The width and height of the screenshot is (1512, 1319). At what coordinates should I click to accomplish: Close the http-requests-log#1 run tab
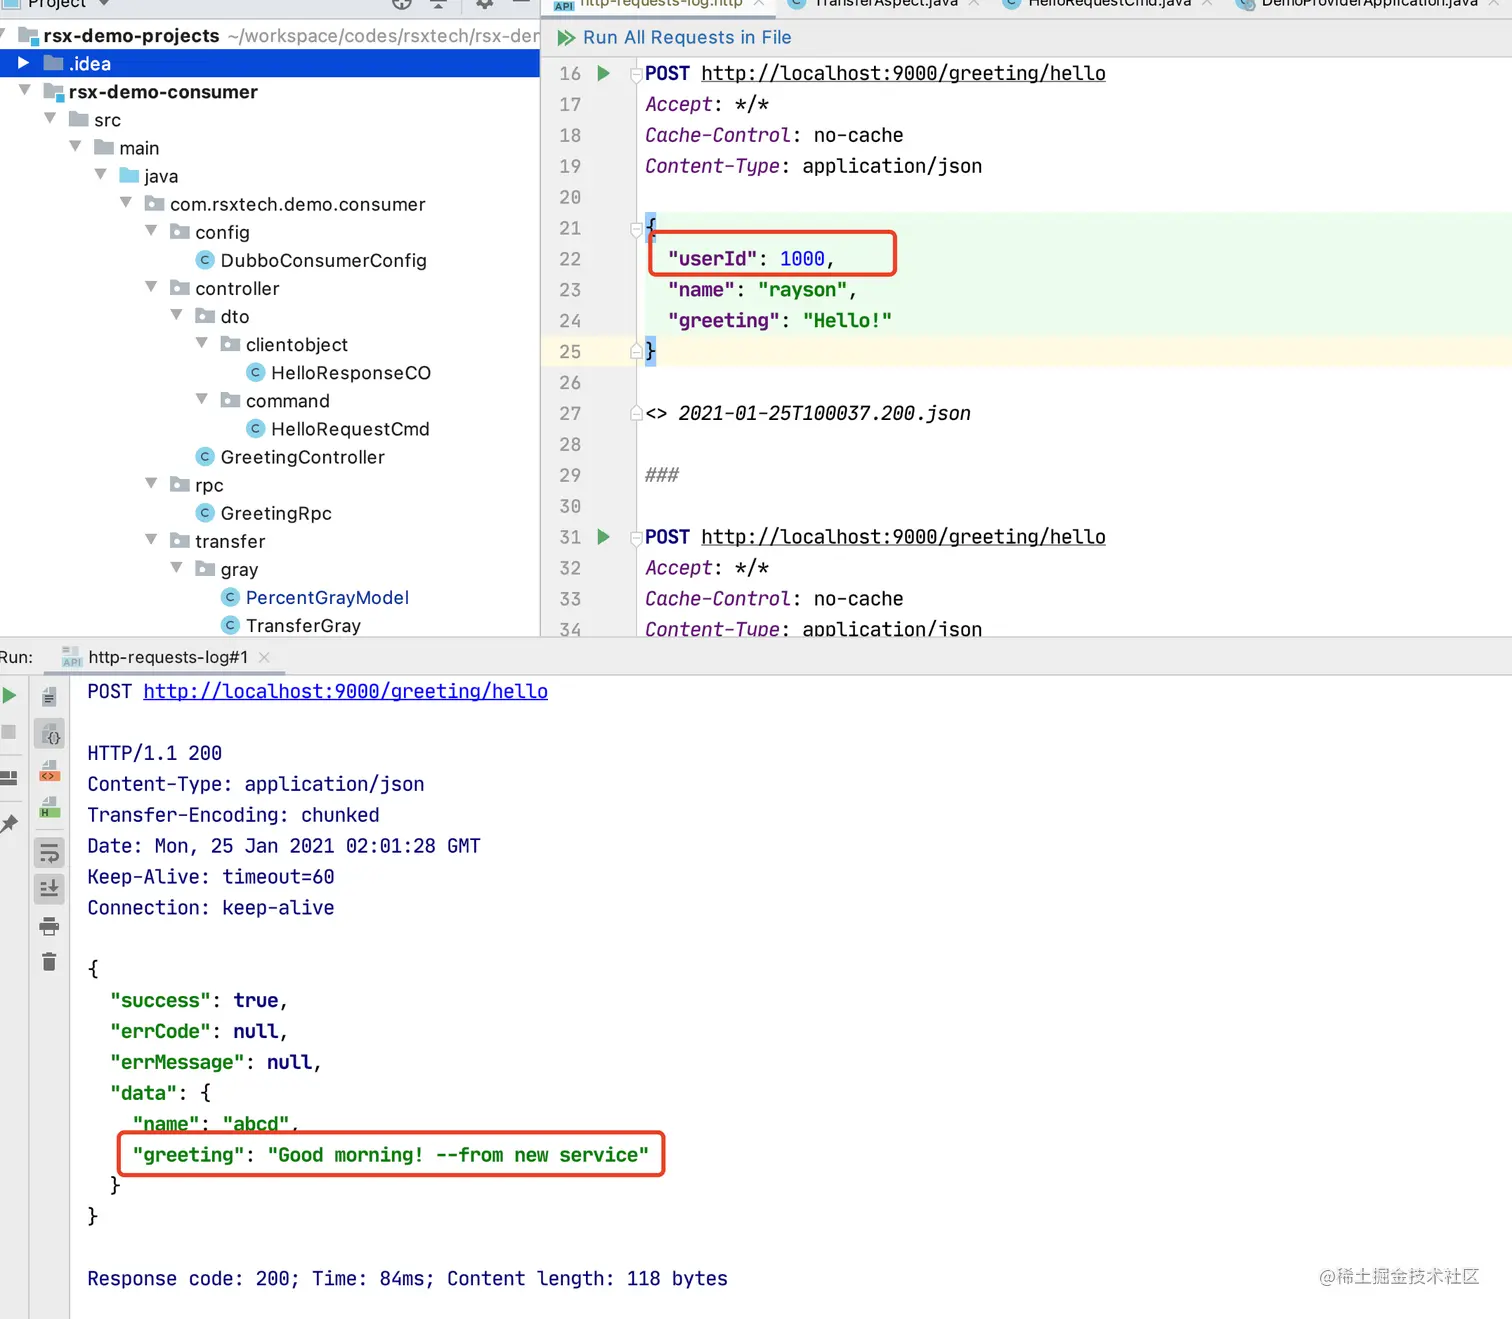click(x=264, y=657)
